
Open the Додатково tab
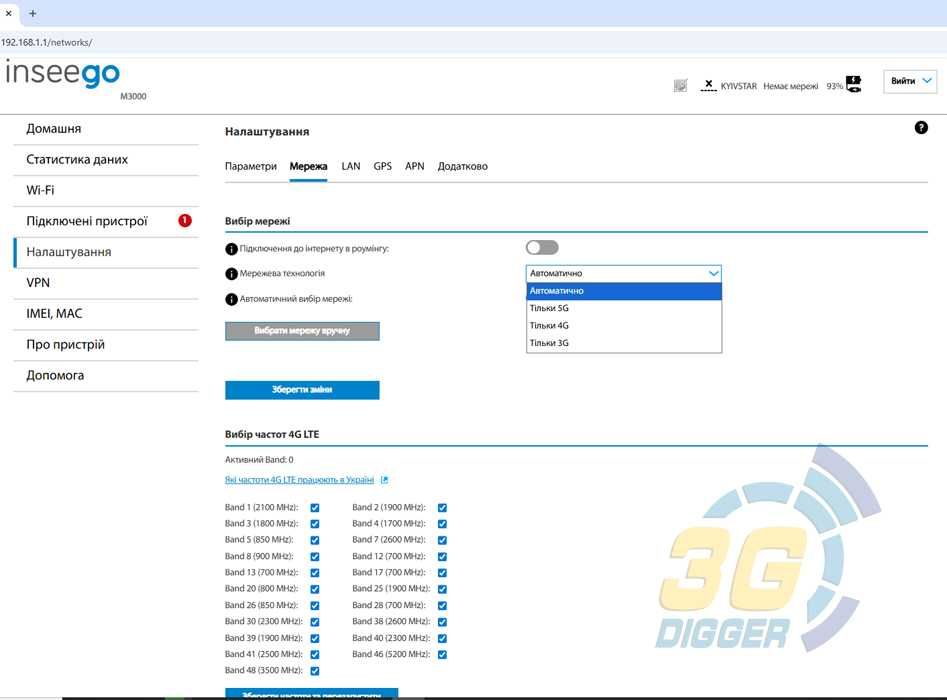[x=463, y=166]
